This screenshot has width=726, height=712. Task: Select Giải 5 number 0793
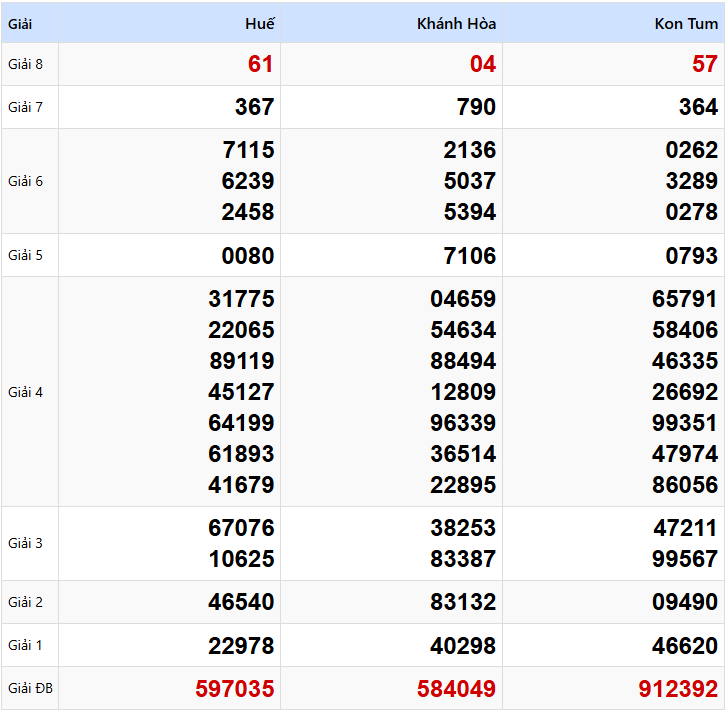692,256
